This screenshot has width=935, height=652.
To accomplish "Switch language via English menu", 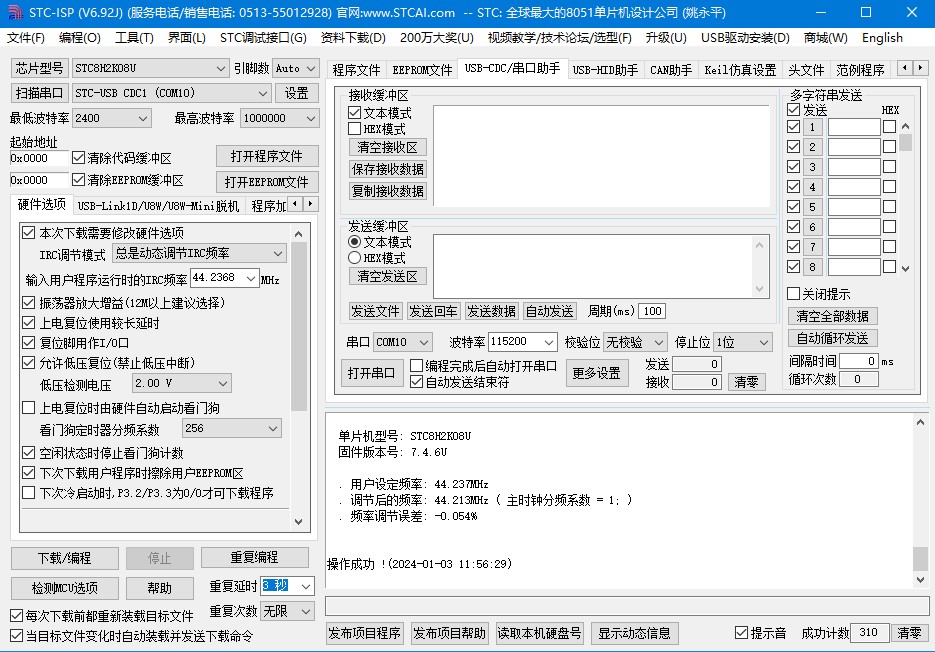I will pos(882,38).
